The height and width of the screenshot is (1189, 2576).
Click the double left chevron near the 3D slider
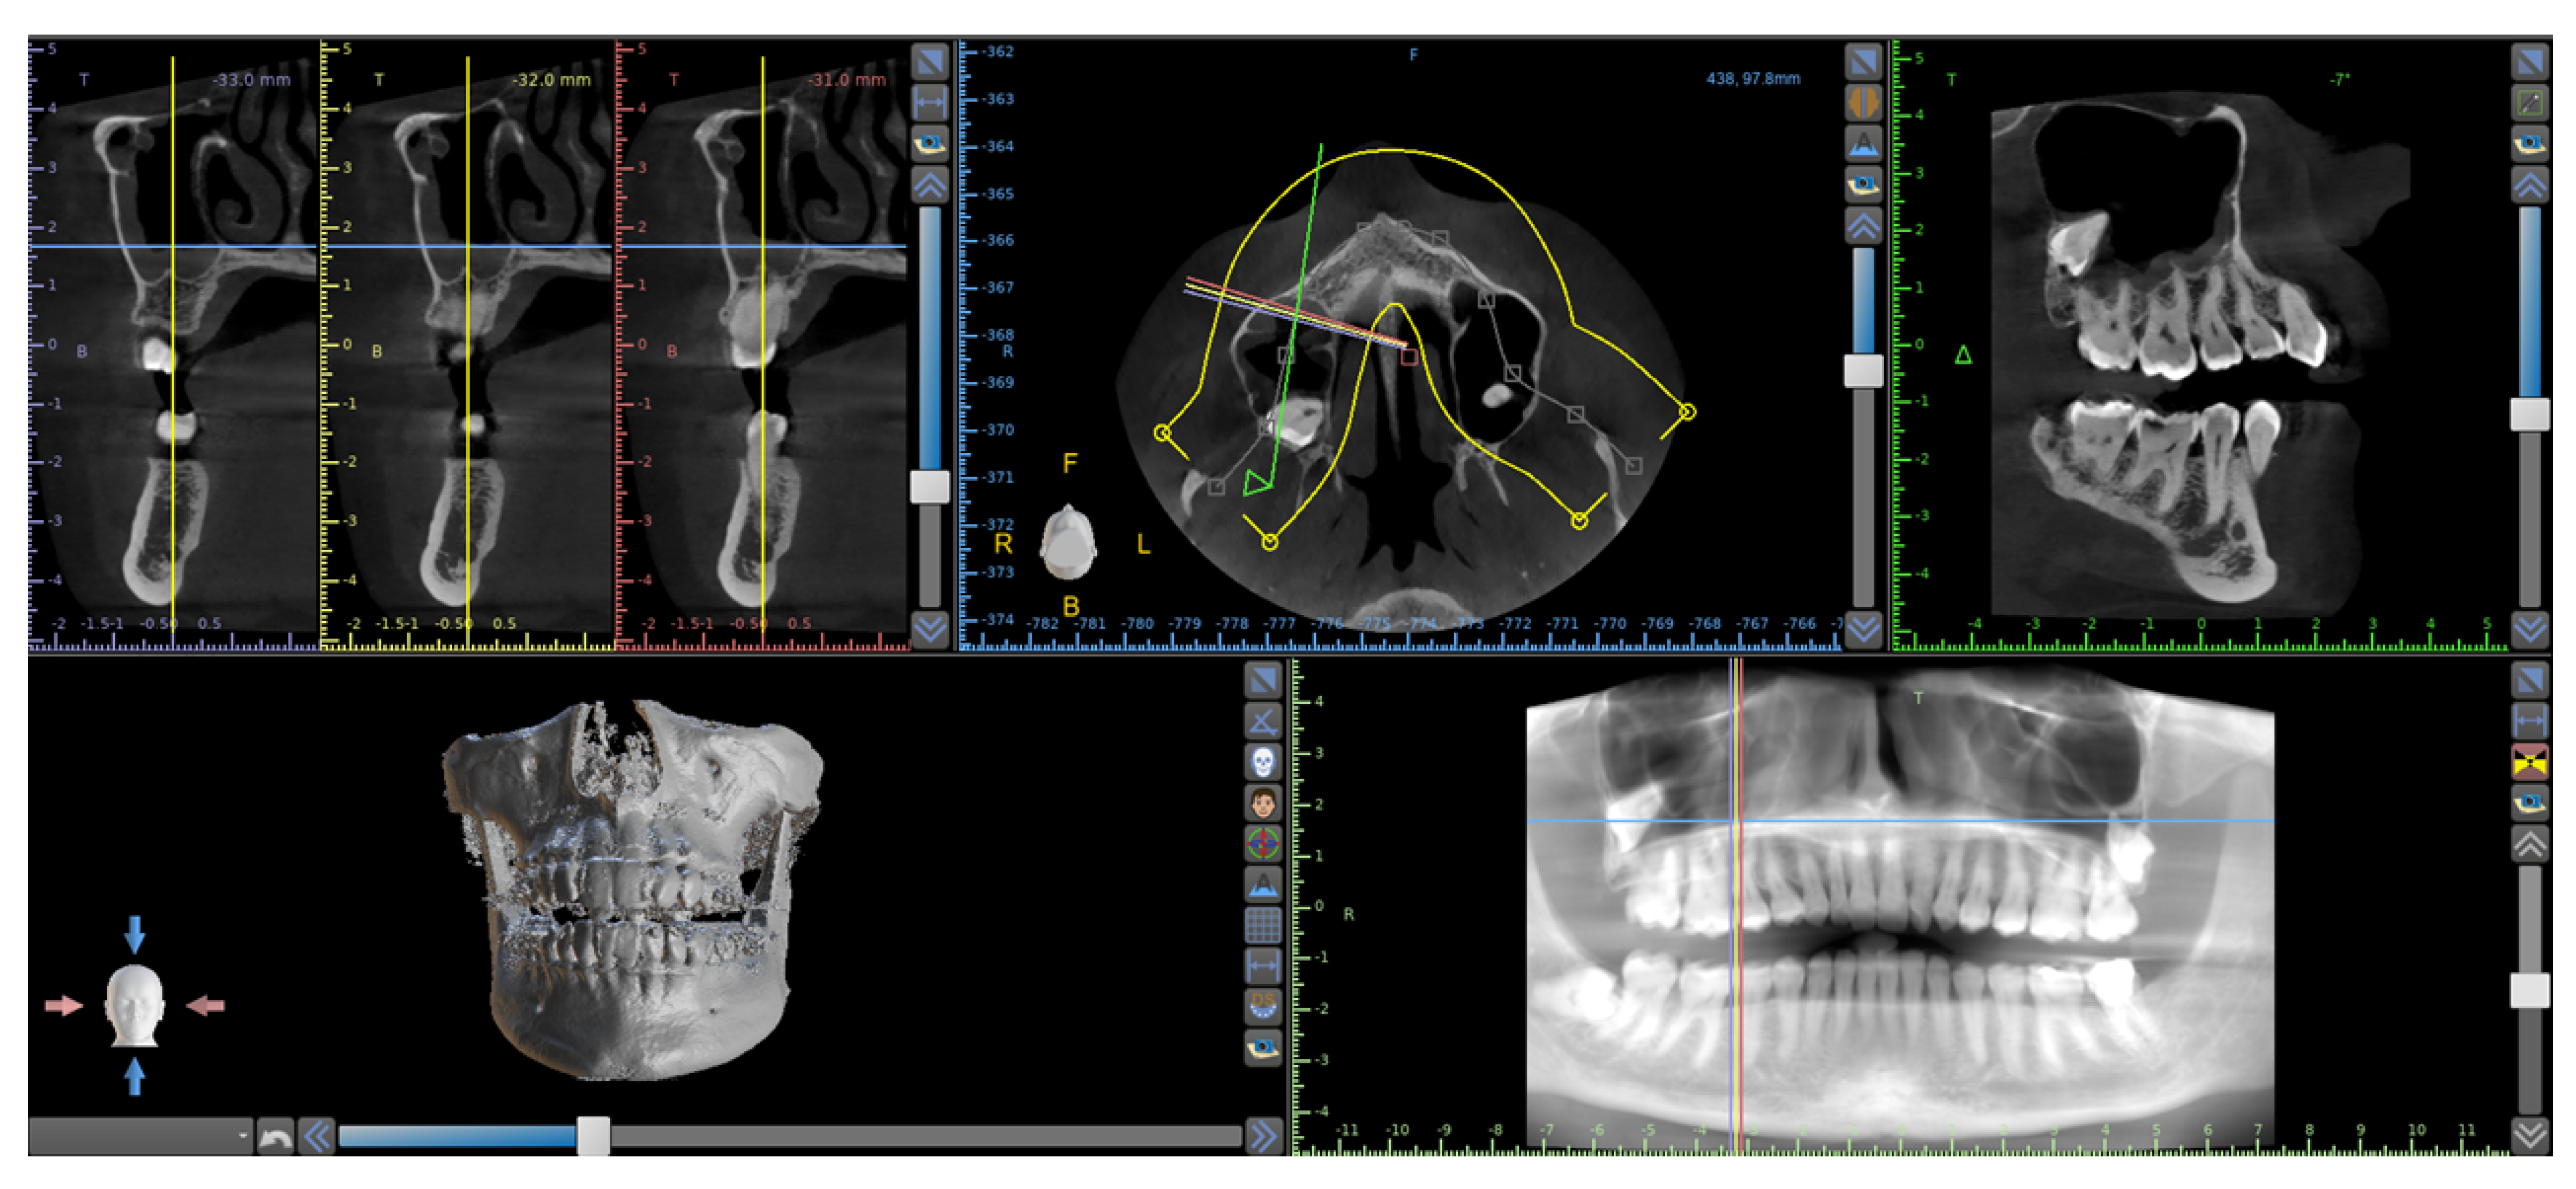317,1137
